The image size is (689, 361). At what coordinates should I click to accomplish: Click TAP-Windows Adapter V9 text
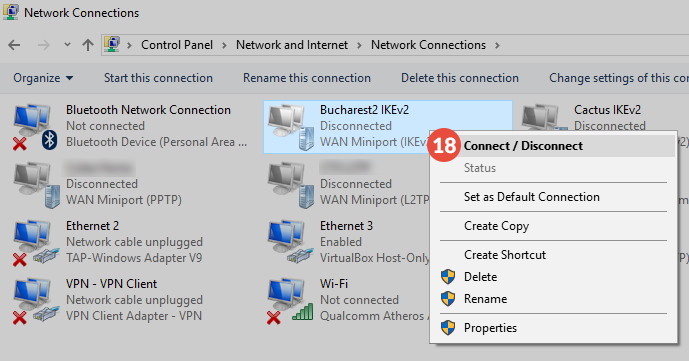pyautogui.click(x=134, y=258)
